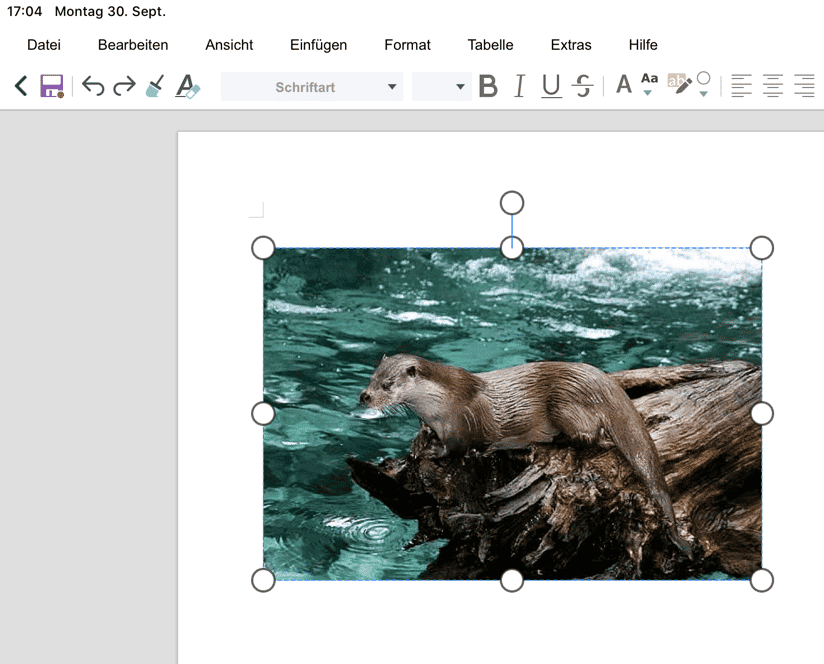Center align the text
This screenshot has width=824, height=664.
[x=773, y=86]
